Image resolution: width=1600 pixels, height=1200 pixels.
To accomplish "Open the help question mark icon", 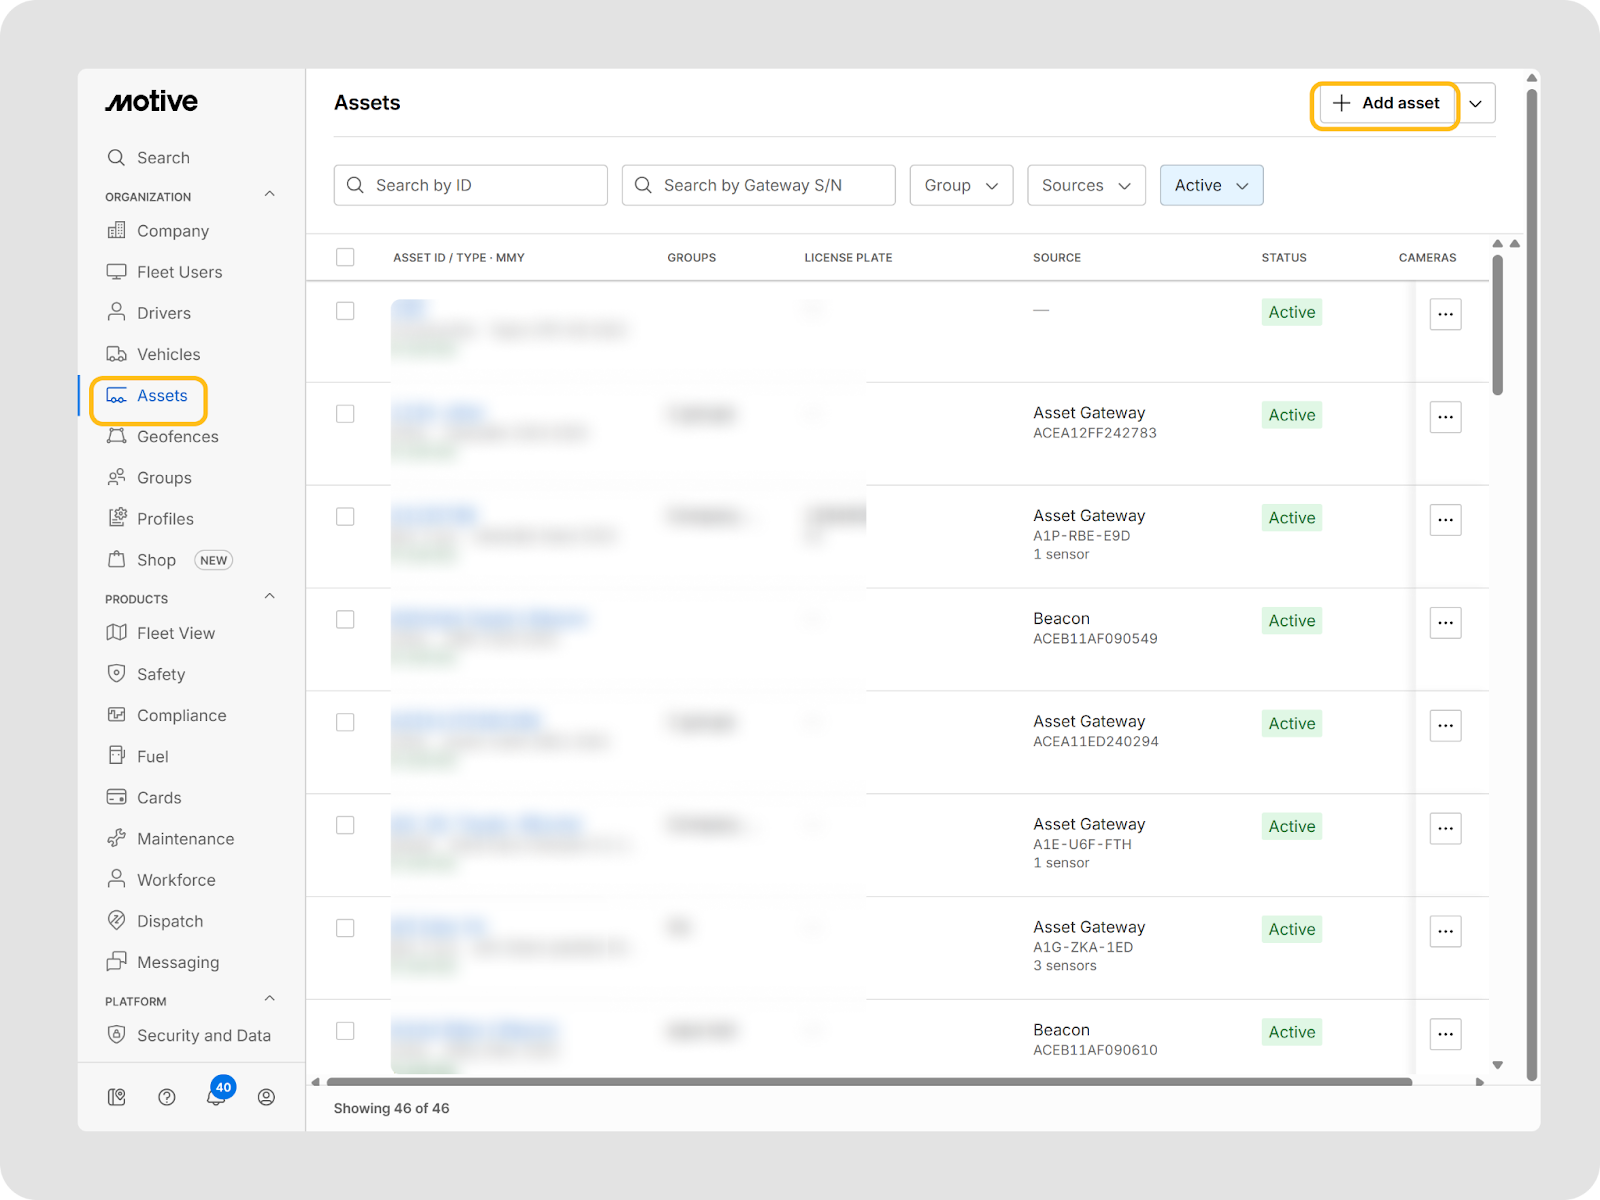I will [x=167, y=1097].
